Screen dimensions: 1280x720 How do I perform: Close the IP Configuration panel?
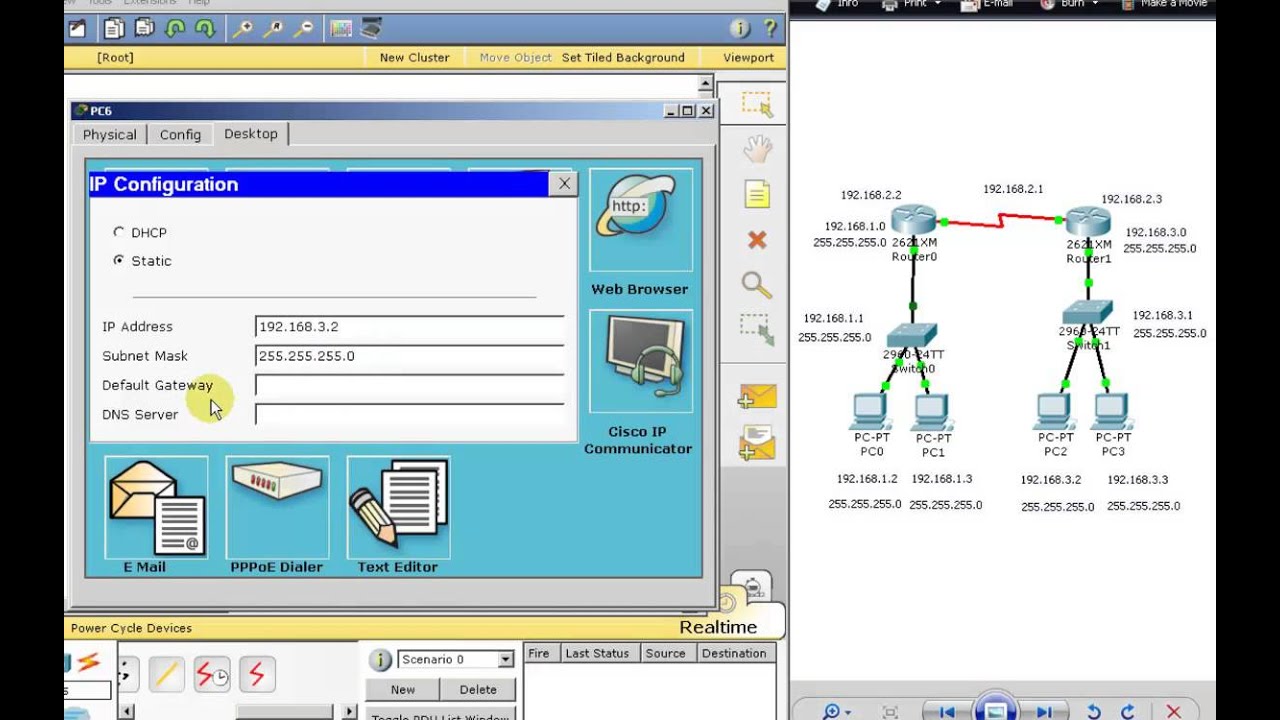point(564,184)
